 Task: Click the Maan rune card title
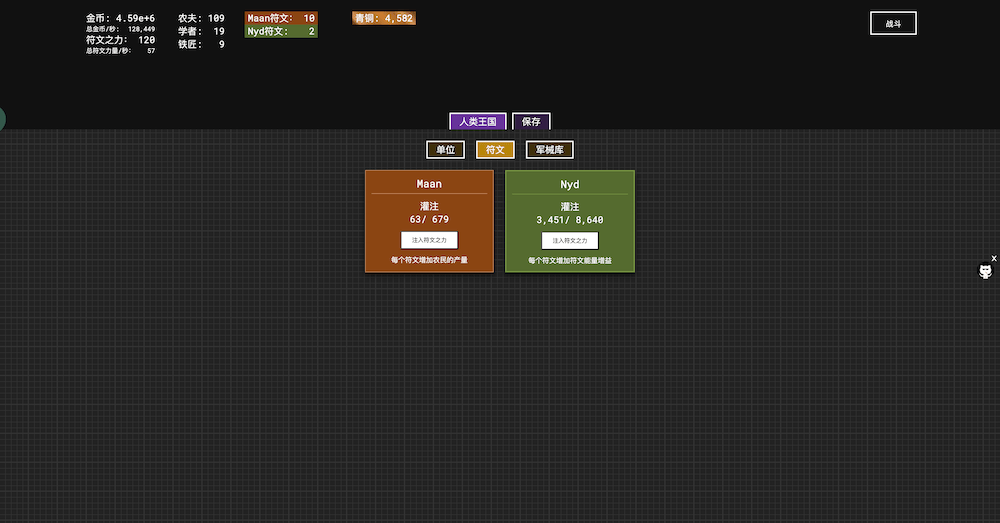pyautogui.click(x=429, y=184)
